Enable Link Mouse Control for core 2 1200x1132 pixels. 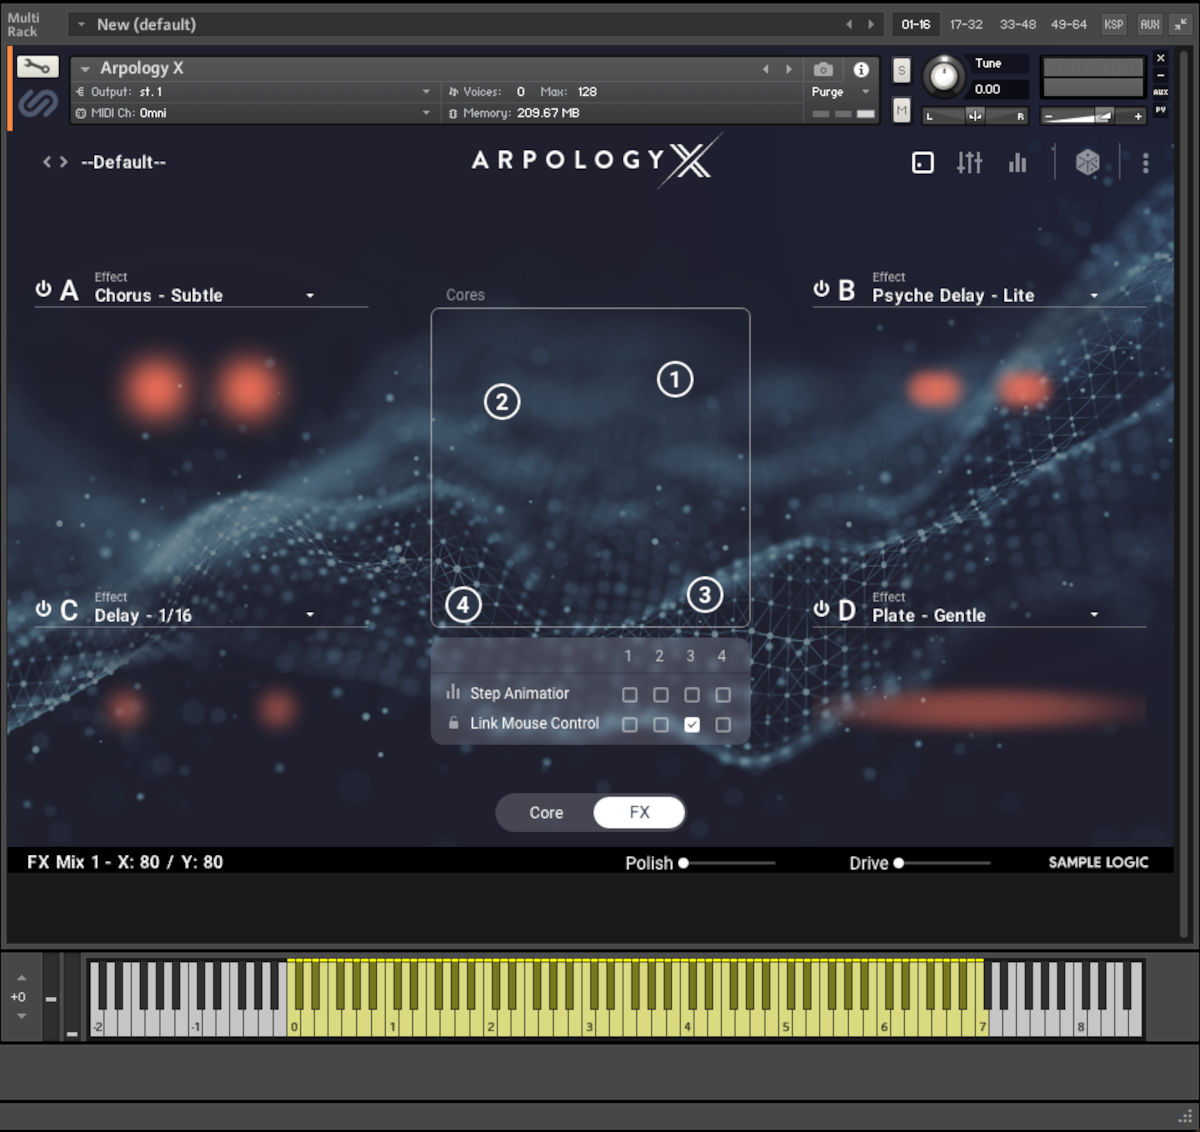(661, 725)
